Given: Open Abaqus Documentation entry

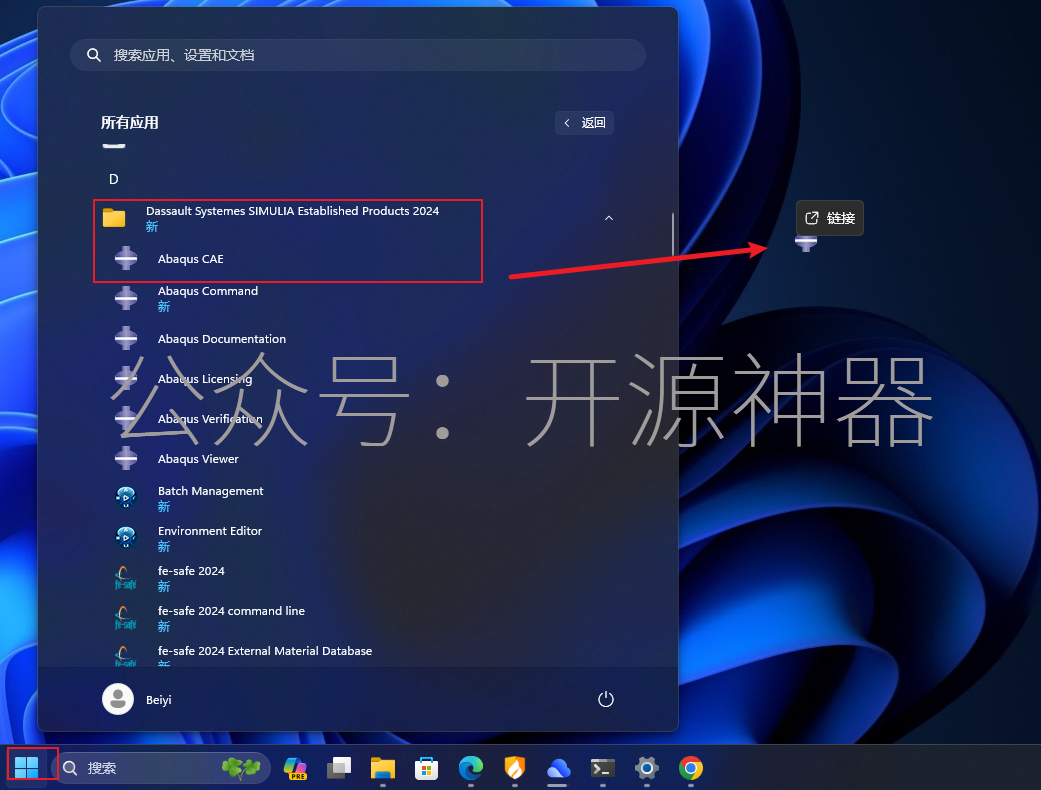Looking at the screenshot, I should [x=359, y=339].
